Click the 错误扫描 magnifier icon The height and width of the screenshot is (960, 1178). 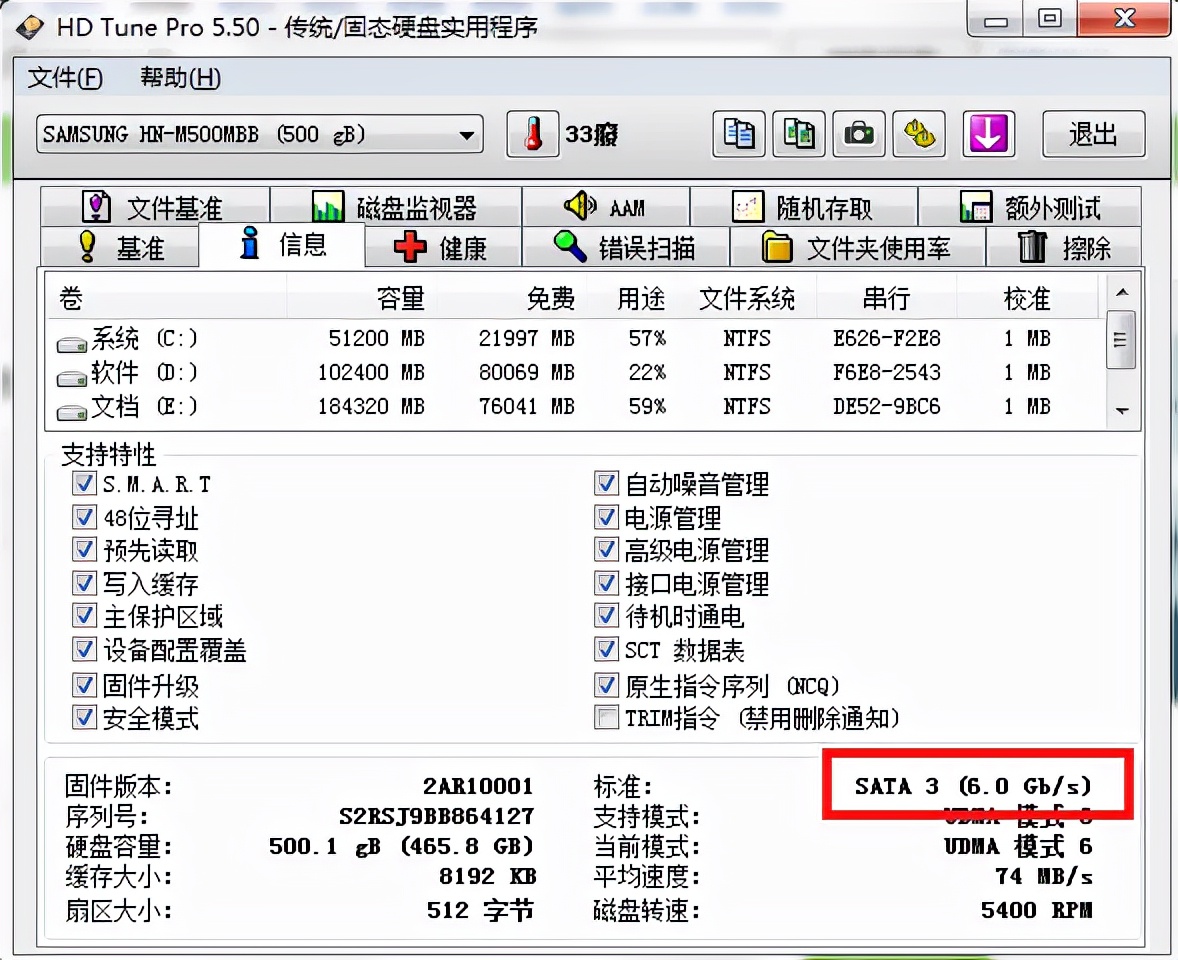click(x=570, y=245)
